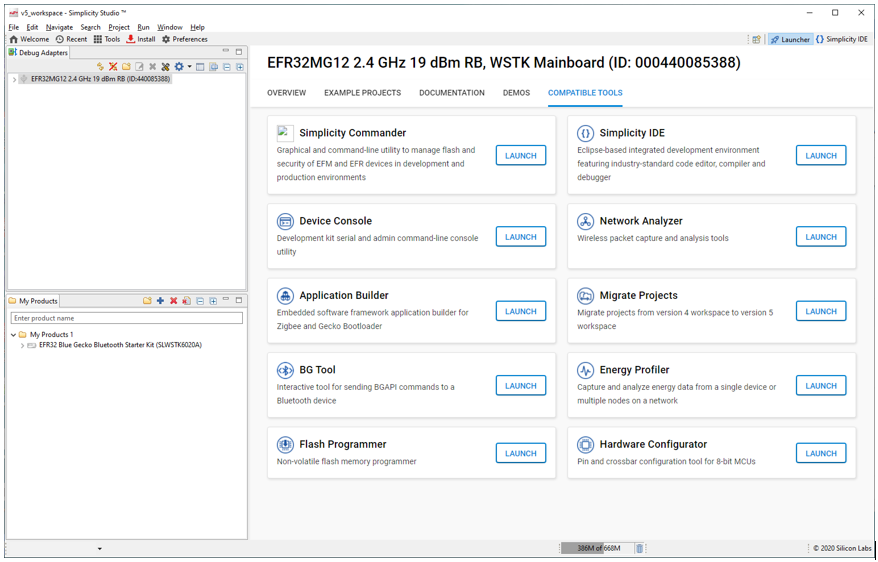Image resolution: width=878 pixels, height=562 pixels.
Task: Click the remove-all page icon in My Products
Action: (186, 301)
